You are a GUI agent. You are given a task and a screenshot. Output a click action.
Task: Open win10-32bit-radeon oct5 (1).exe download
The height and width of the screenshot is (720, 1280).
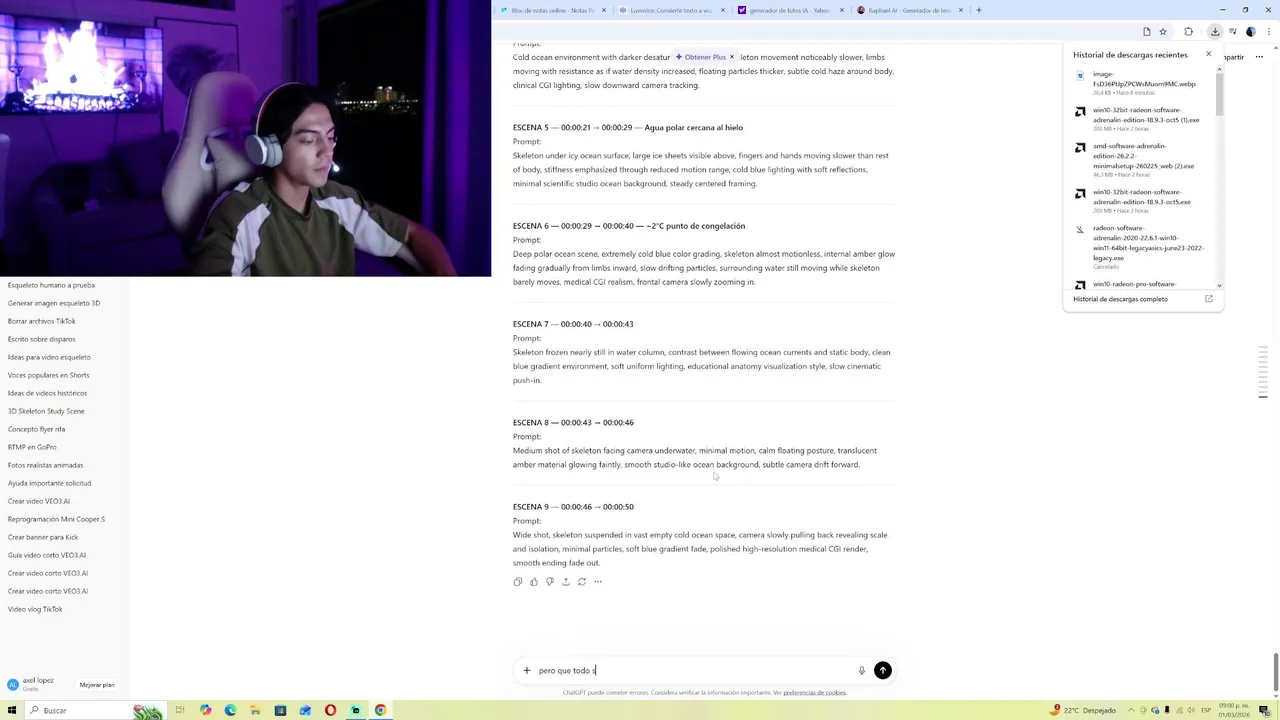click(1140, 119)
